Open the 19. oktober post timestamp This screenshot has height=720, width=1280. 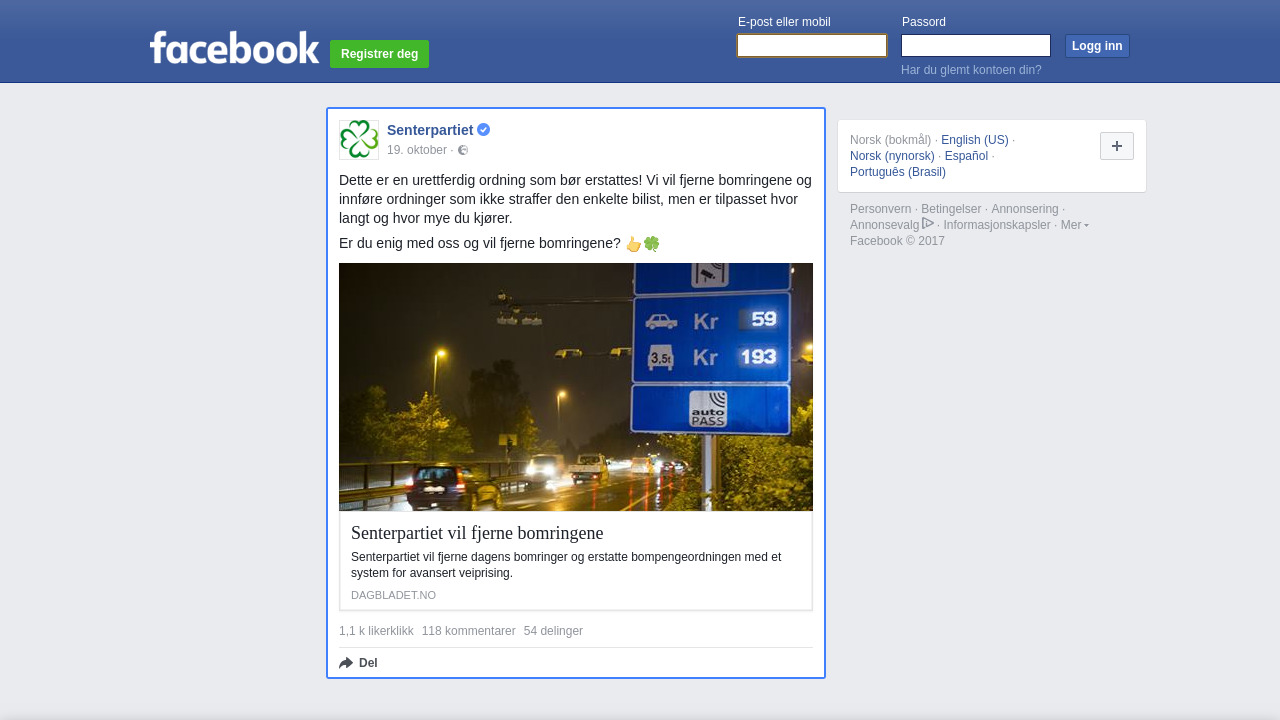(417, 150)
